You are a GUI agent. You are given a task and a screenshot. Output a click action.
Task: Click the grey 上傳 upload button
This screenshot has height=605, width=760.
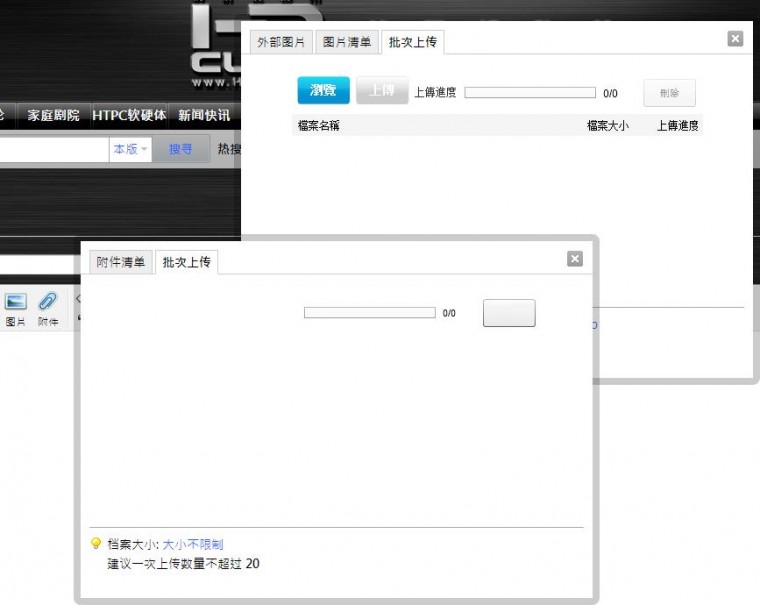click(x=382, y=90)
